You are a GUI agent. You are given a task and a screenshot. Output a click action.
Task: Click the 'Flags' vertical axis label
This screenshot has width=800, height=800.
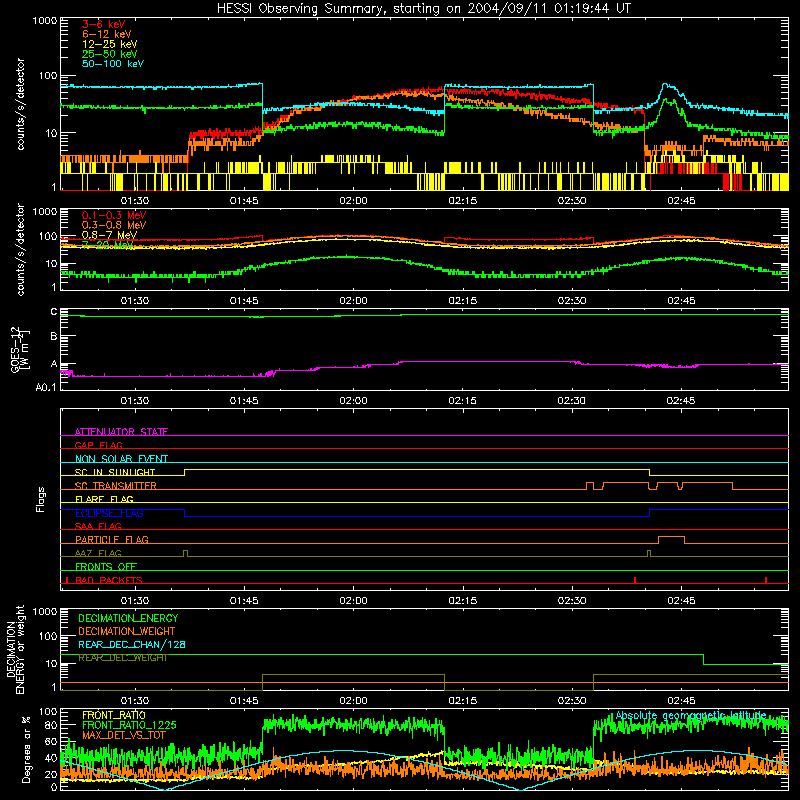click(41, 499)
